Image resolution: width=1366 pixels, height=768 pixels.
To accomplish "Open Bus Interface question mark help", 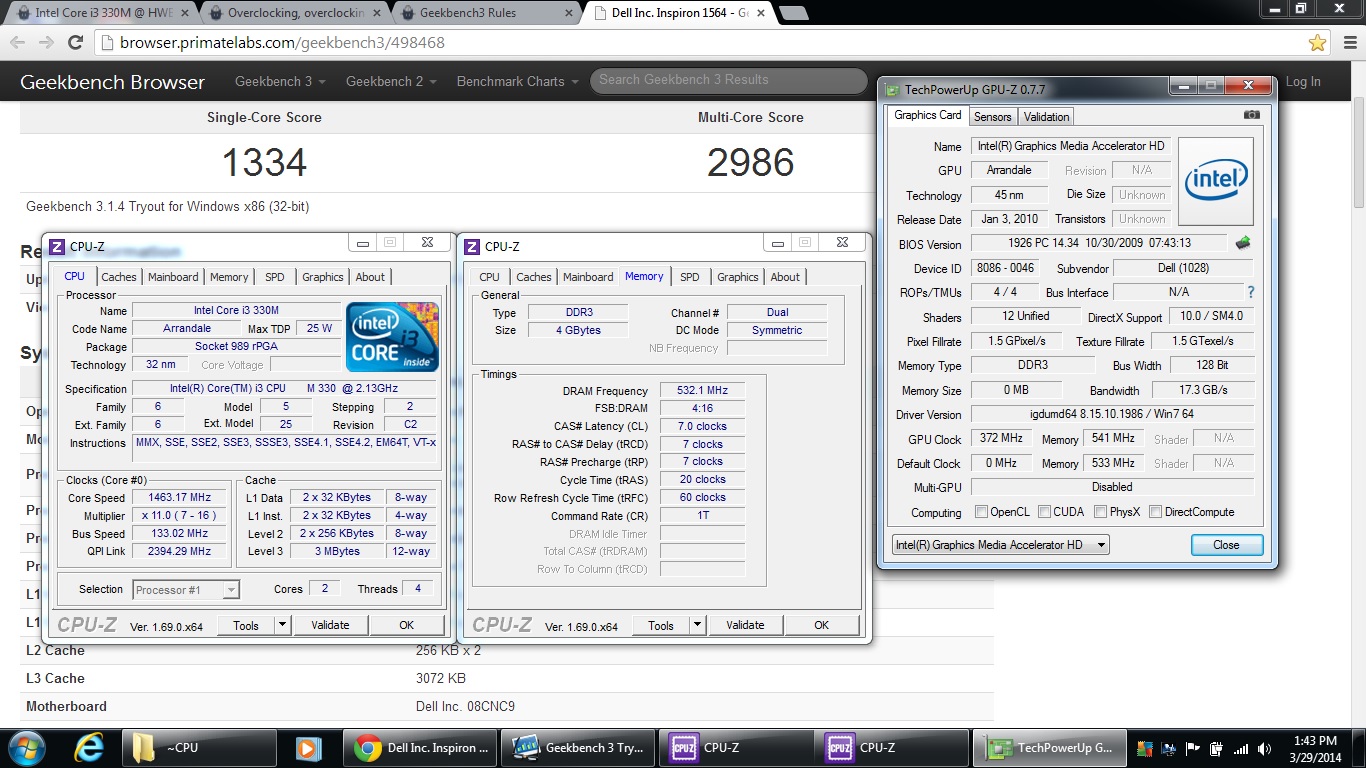I will [1250, 292].
